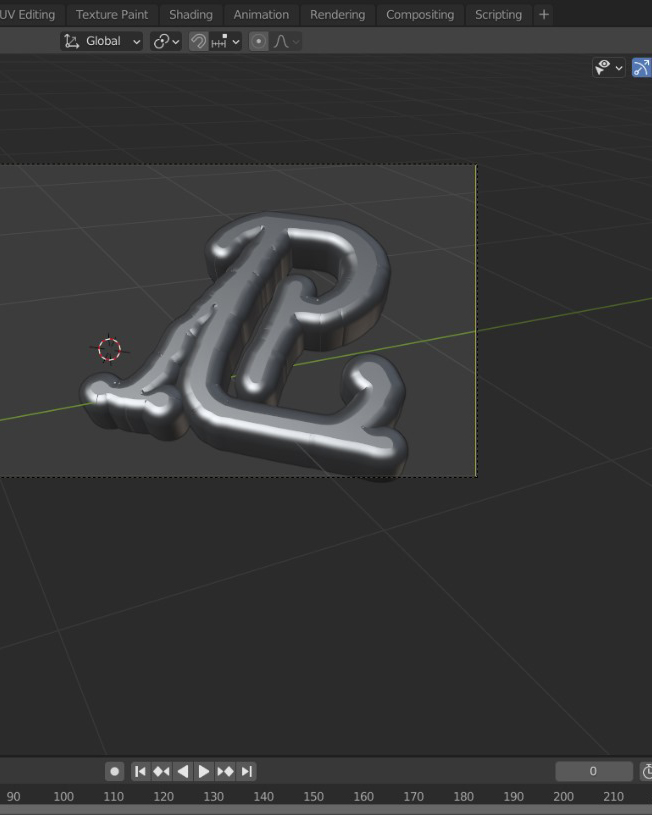The width and height of the screenshot is (652, 815).
Task: Jump to previous keyframe
Action: [161, 771]
